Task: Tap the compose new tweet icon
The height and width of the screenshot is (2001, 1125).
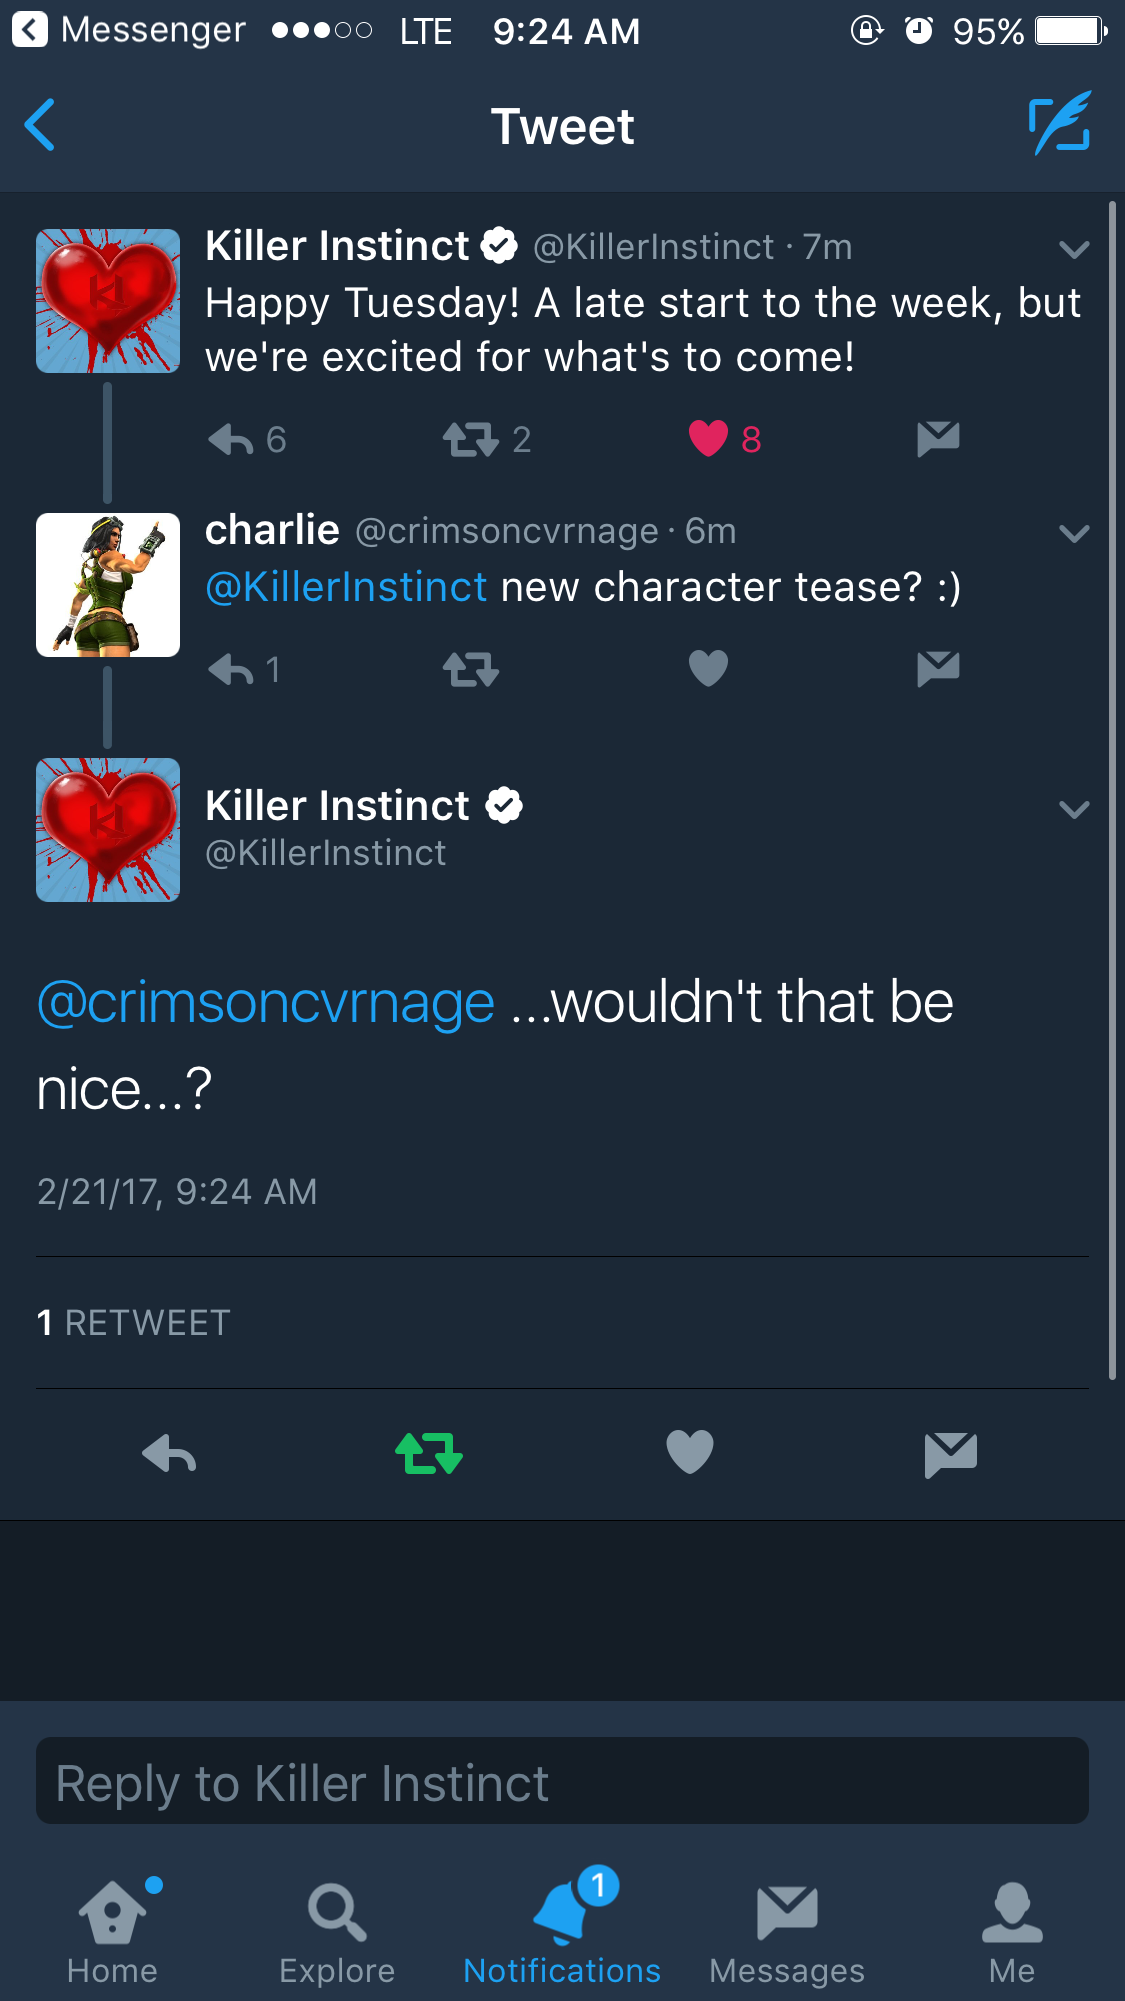Action: (1059, 125)
